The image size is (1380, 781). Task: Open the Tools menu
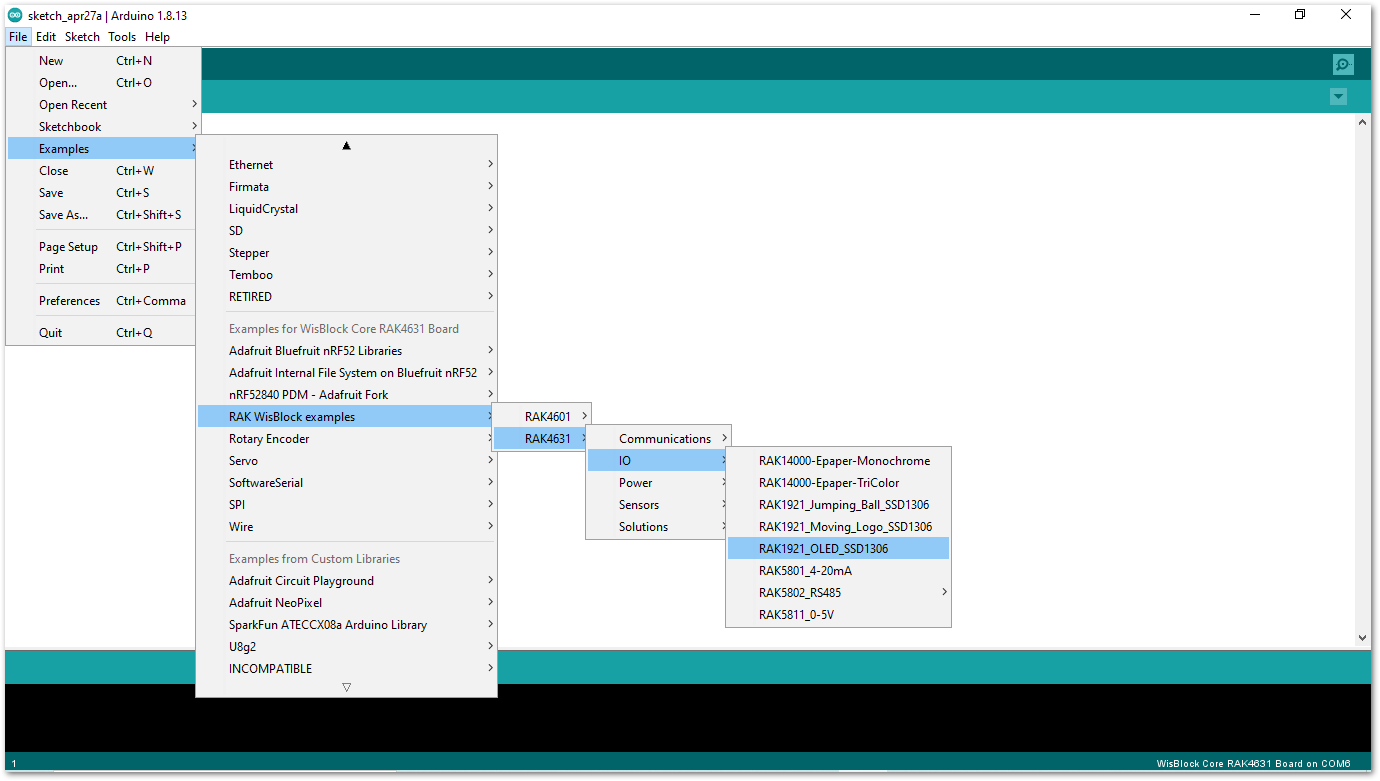pyautogui.click(x=122, y=37)
